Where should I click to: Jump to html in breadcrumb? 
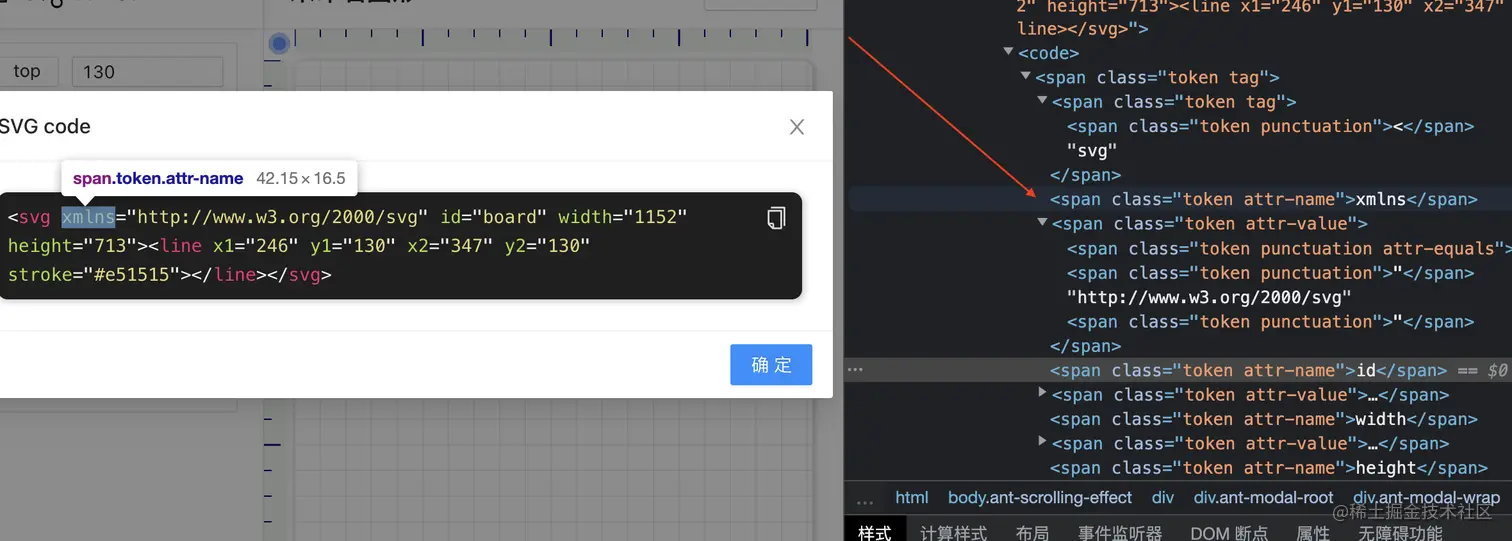912,498
